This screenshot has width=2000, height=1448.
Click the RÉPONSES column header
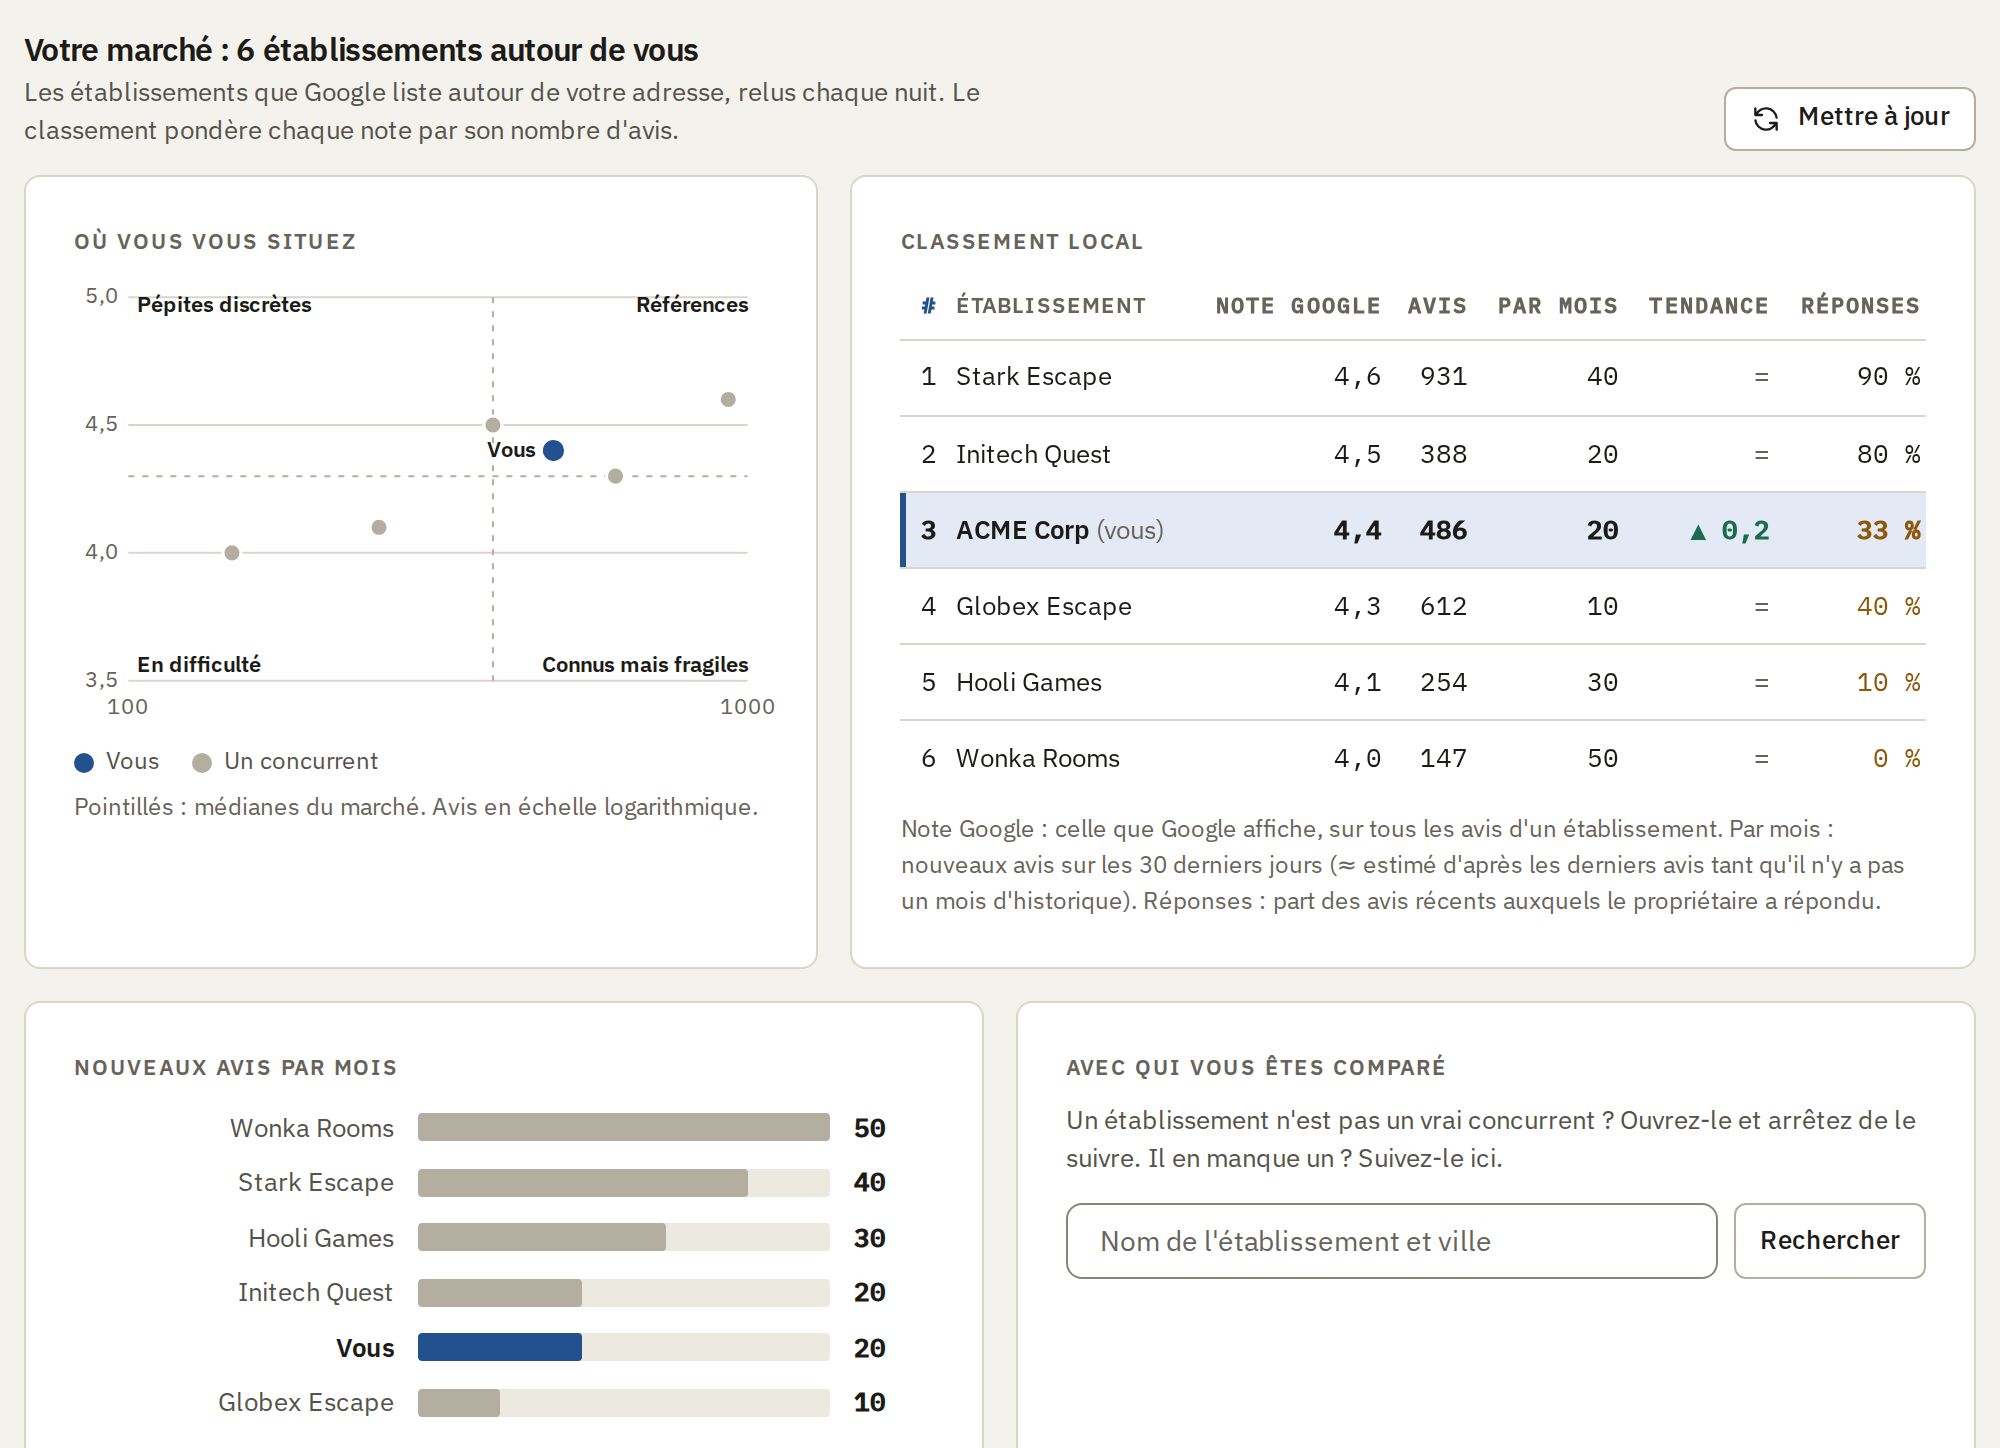click(1860, 306)
